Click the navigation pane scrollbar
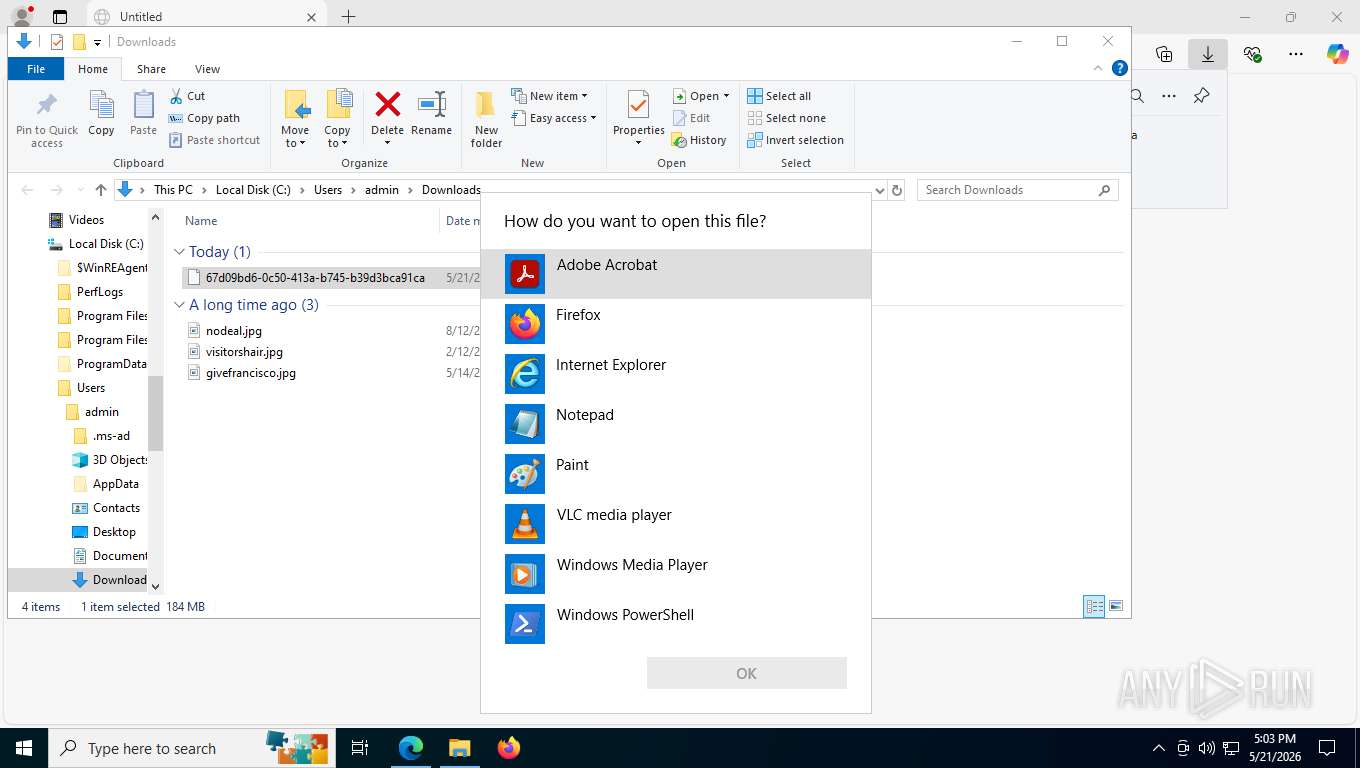The image size is (1360, 768). coord(155,412)
